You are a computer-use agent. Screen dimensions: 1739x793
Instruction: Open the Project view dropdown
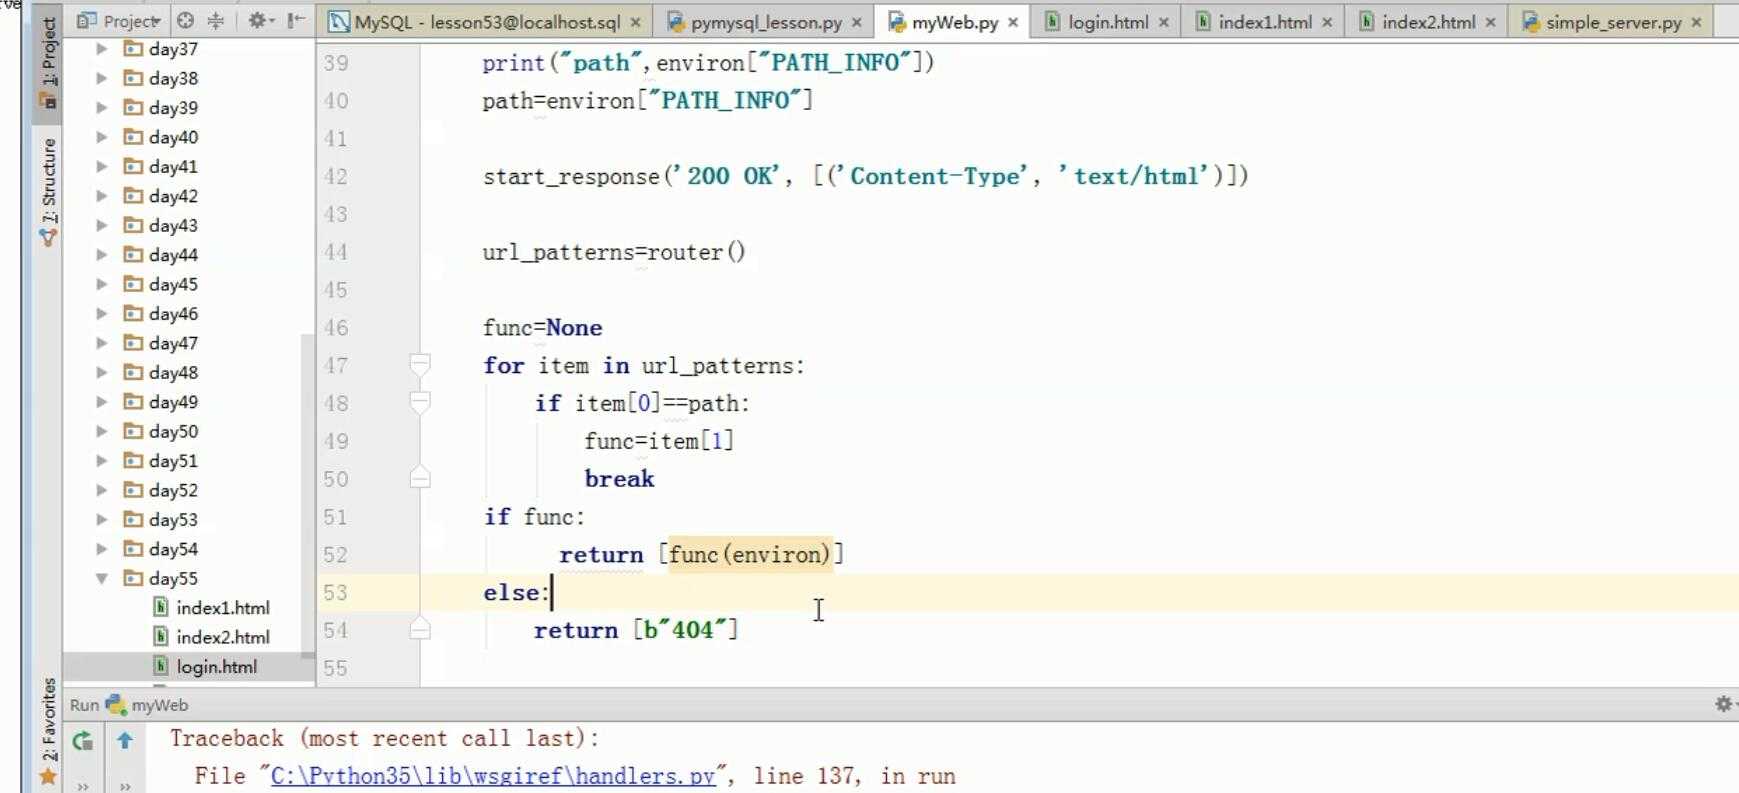[x=120, y=20]
